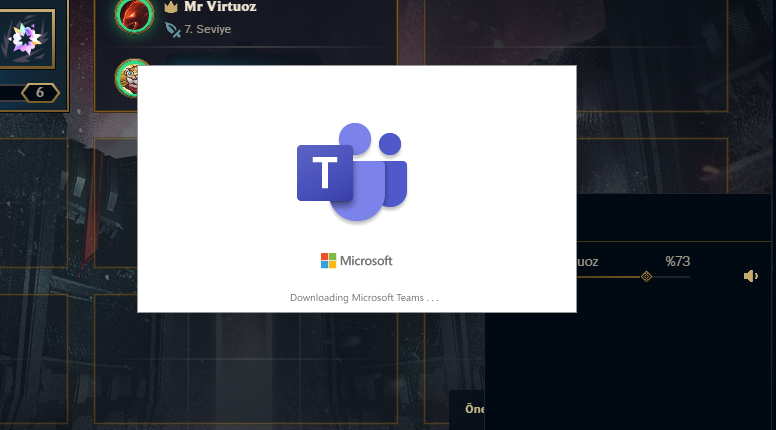Click the 'Downloading Microsoft Teams' status text
Image resolution: width=776 pixels, height=430 pixels.
coord(364,298)
